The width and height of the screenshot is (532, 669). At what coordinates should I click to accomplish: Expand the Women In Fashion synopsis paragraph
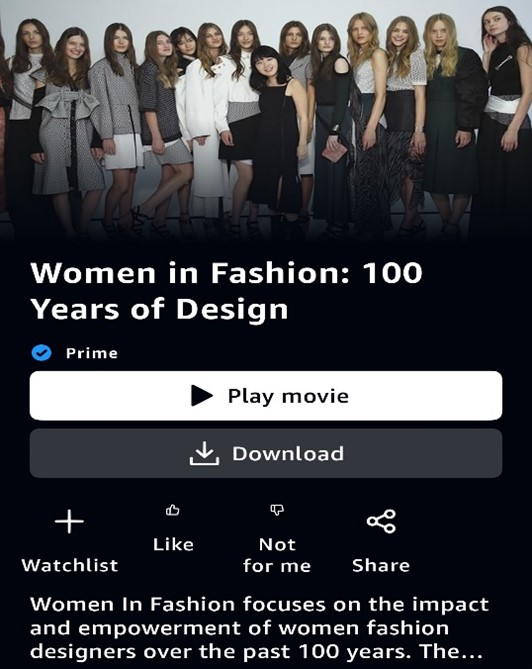tap(259, 628)
